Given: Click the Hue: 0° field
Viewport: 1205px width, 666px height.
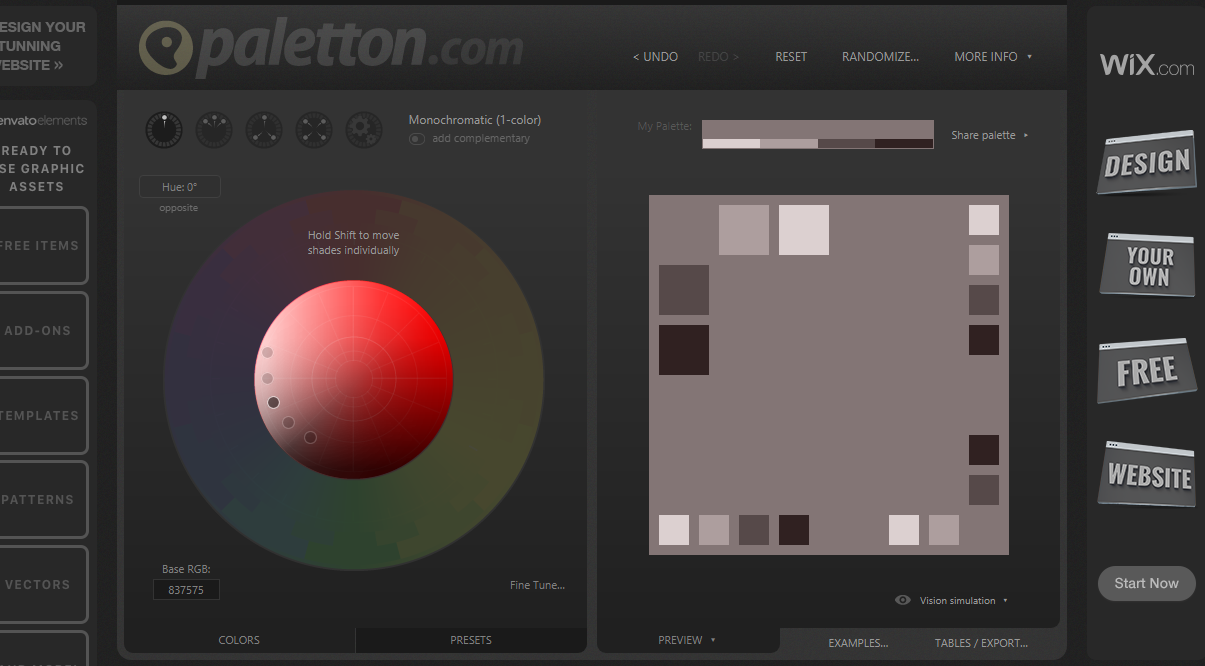Looking at the screenshot, I should coord(180,187).
